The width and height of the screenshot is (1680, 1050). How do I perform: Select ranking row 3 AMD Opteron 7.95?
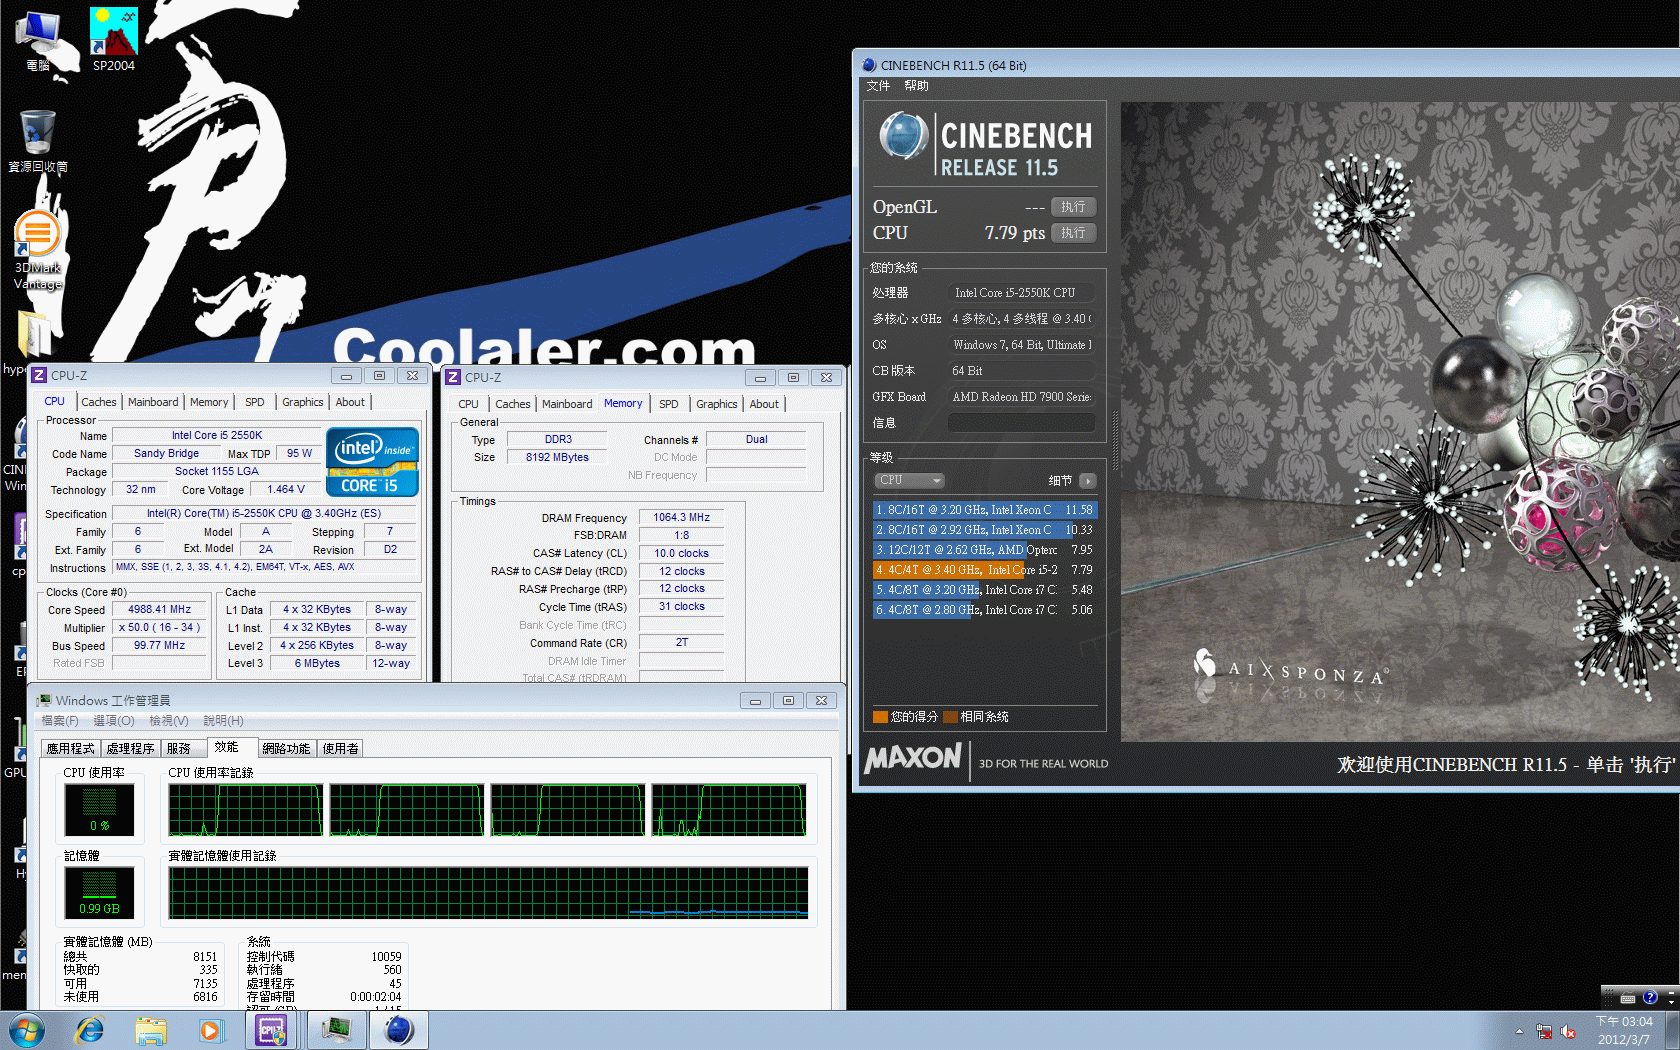[x=985, y=550]
